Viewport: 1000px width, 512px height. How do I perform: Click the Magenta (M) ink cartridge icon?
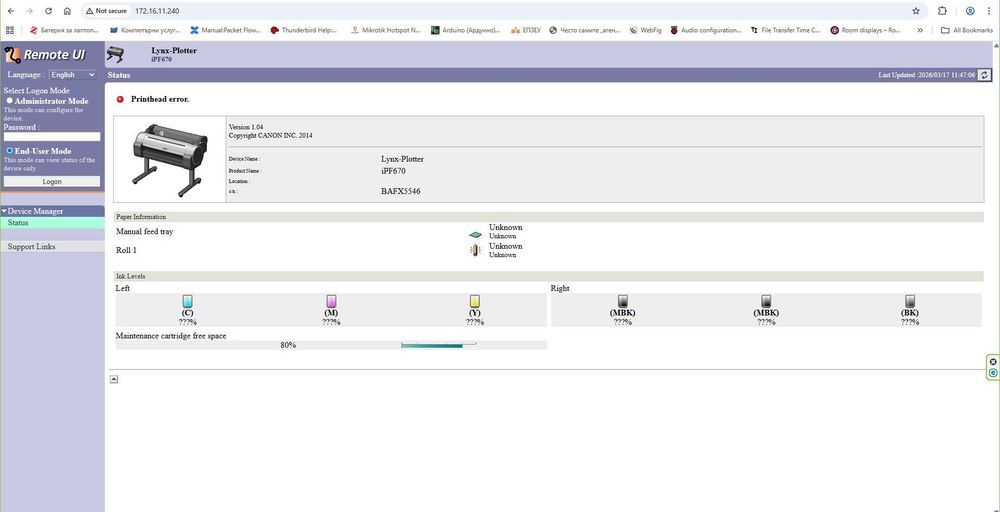331,302
